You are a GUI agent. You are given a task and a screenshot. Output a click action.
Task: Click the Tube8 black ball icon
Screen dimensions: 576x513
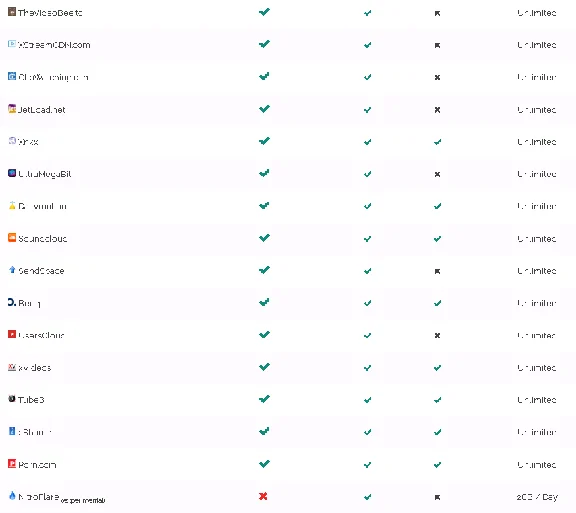pos(12,399)
